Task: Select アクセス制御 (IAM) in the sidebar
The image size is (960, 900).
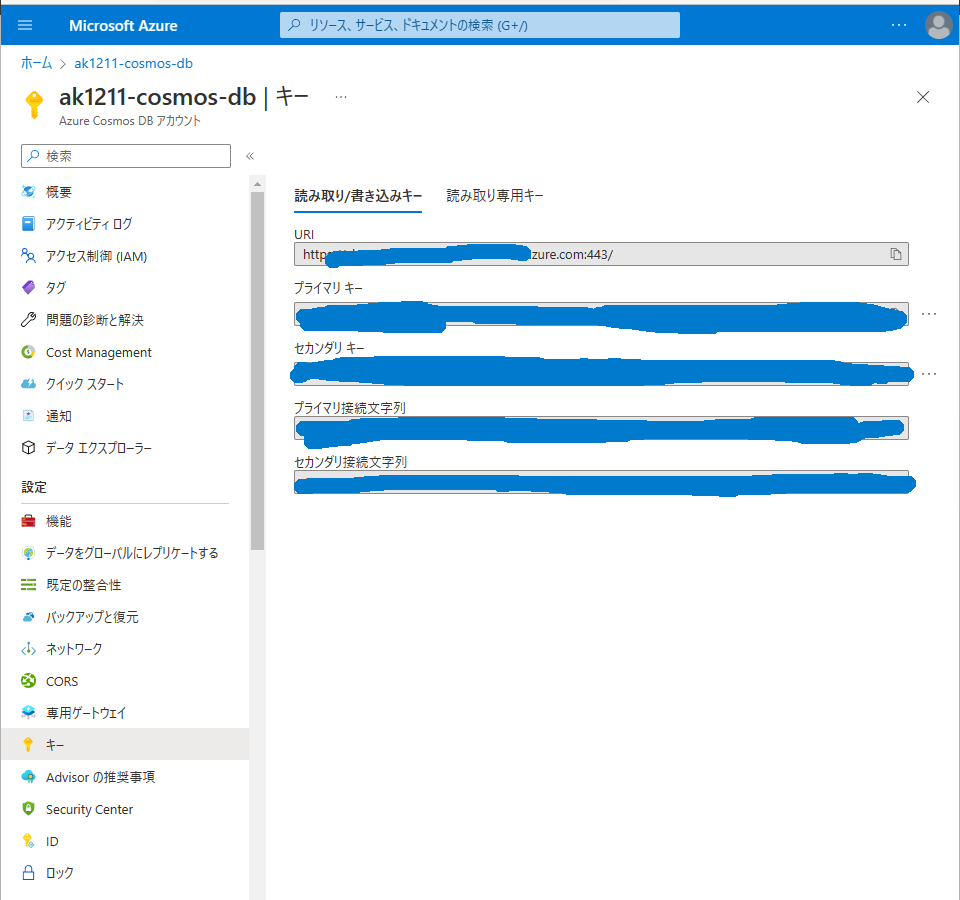Action: [x=96, y=256]
